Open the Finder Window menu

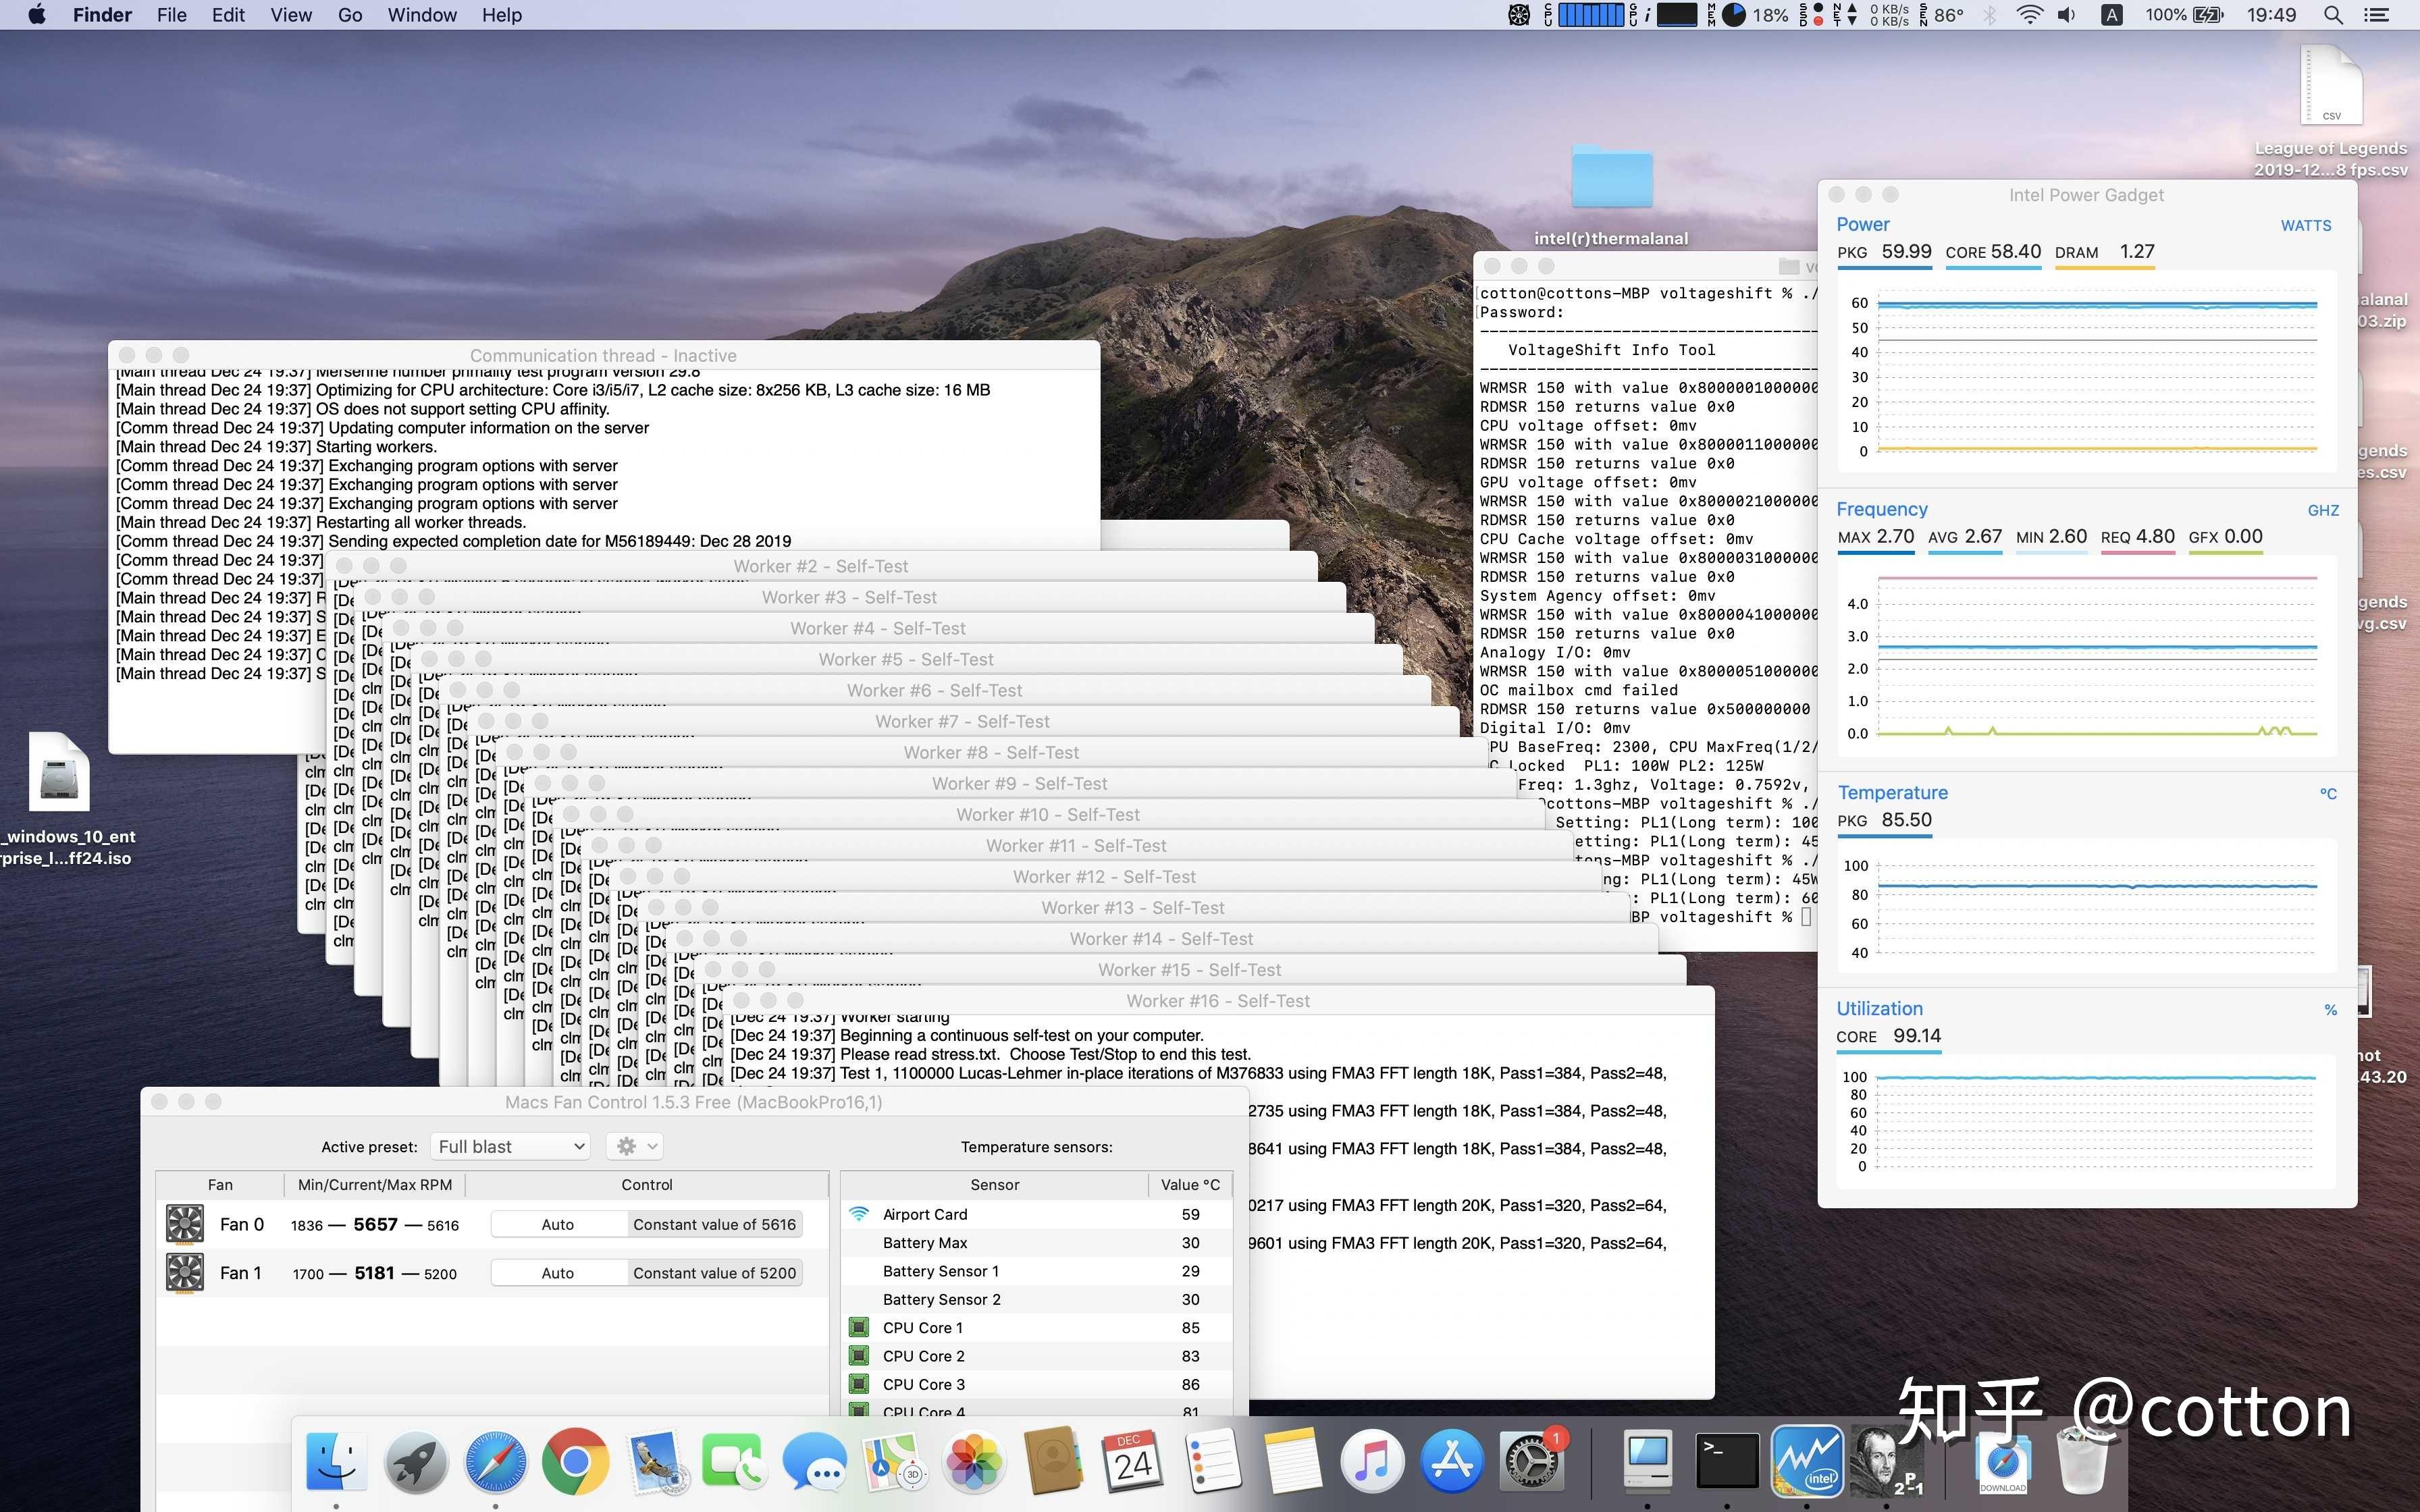[422, 15]
